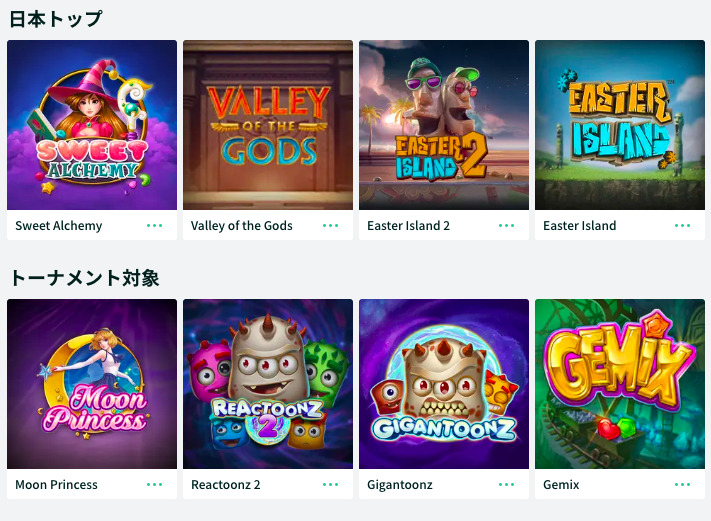Select the Moon Princess game artwork
The height and width of the screenshot is (521, 711).
pyautogui.click(x=92, y=384)
